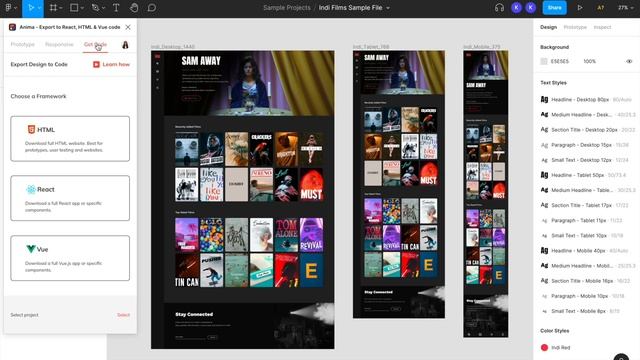
Task: Click the HTML5 framework icon
Action: [31, 129]
